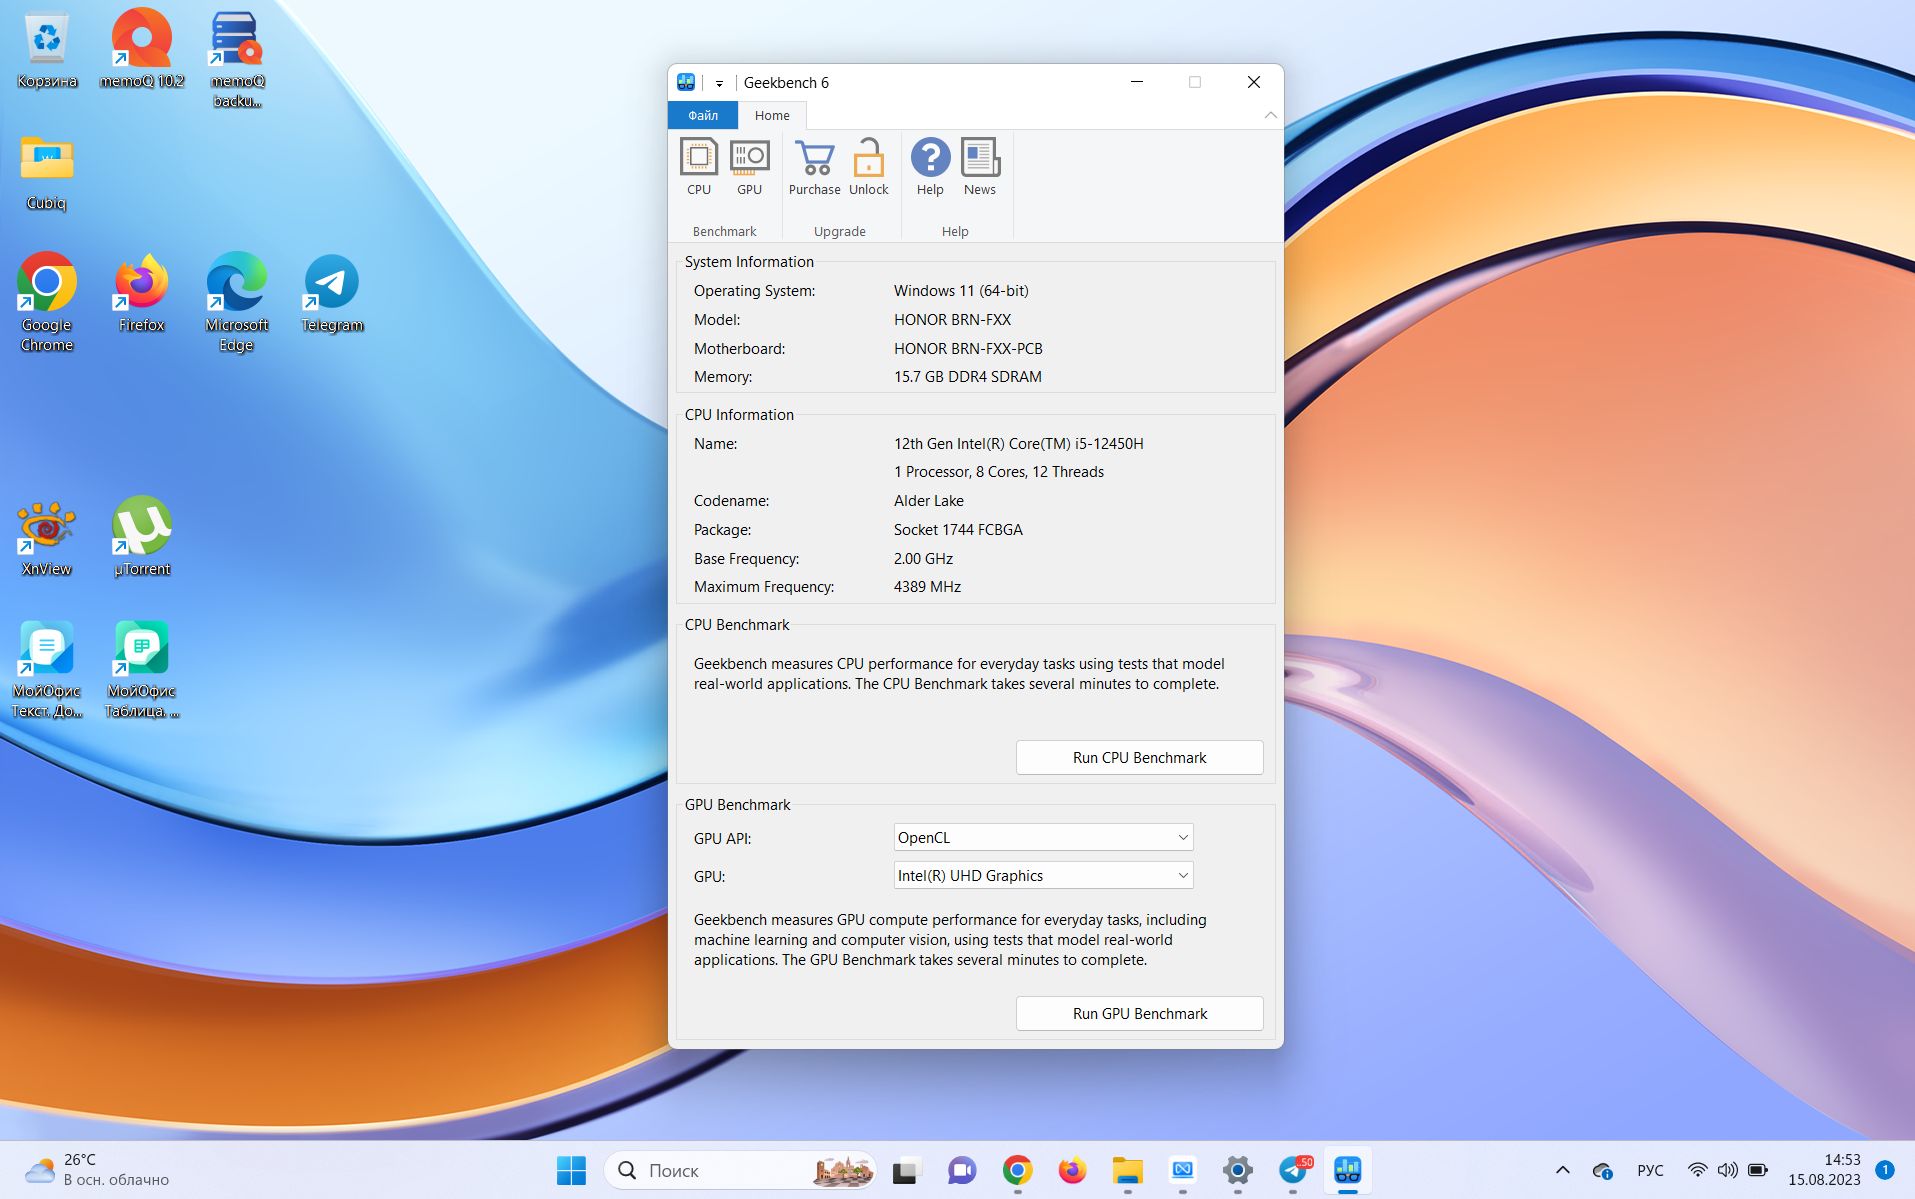The height and width of the screenshot is (1199, 1915).
Task: Select the µTorrent desktop shortcut
Action: (x=142, y=538)
